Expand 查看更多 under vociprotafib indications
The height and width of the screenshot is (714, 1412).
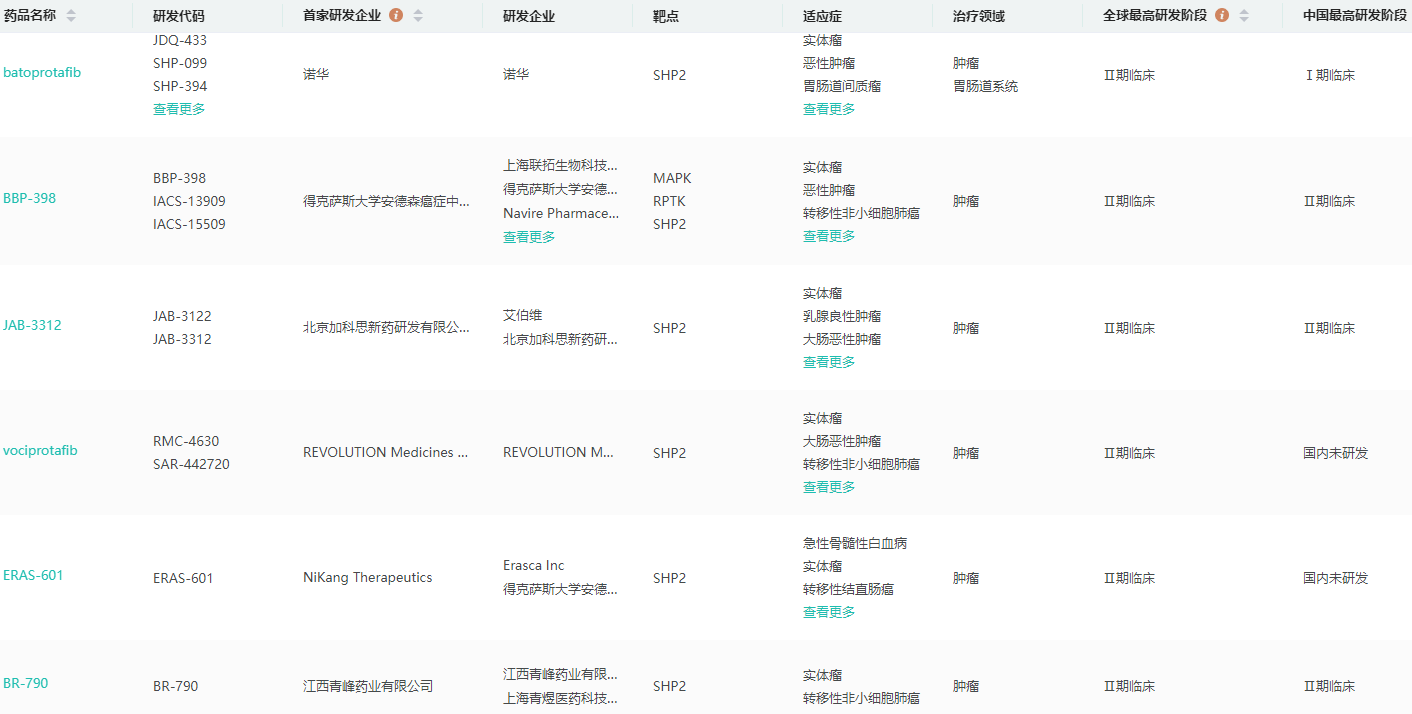coord(829,487)
